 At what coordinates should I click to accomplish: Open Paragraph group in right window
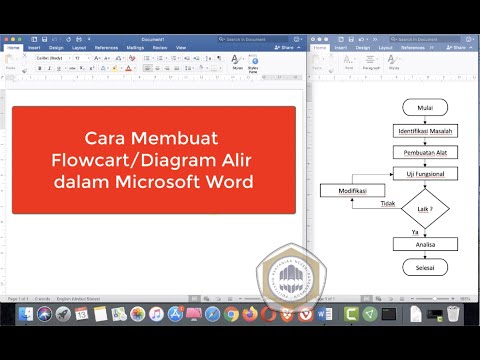coord(371,62)
